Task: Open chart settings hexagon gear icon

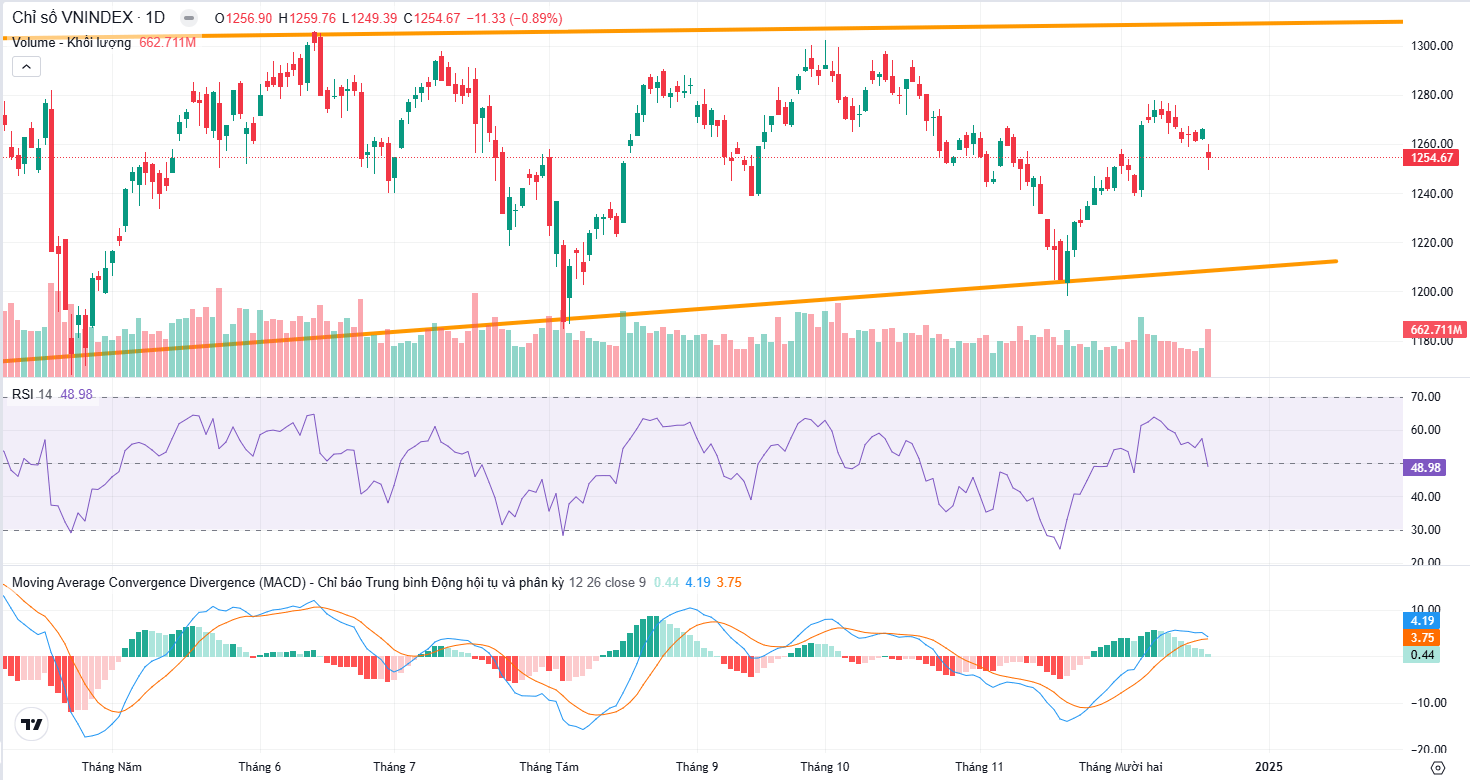Action: tap(1437, 767)
